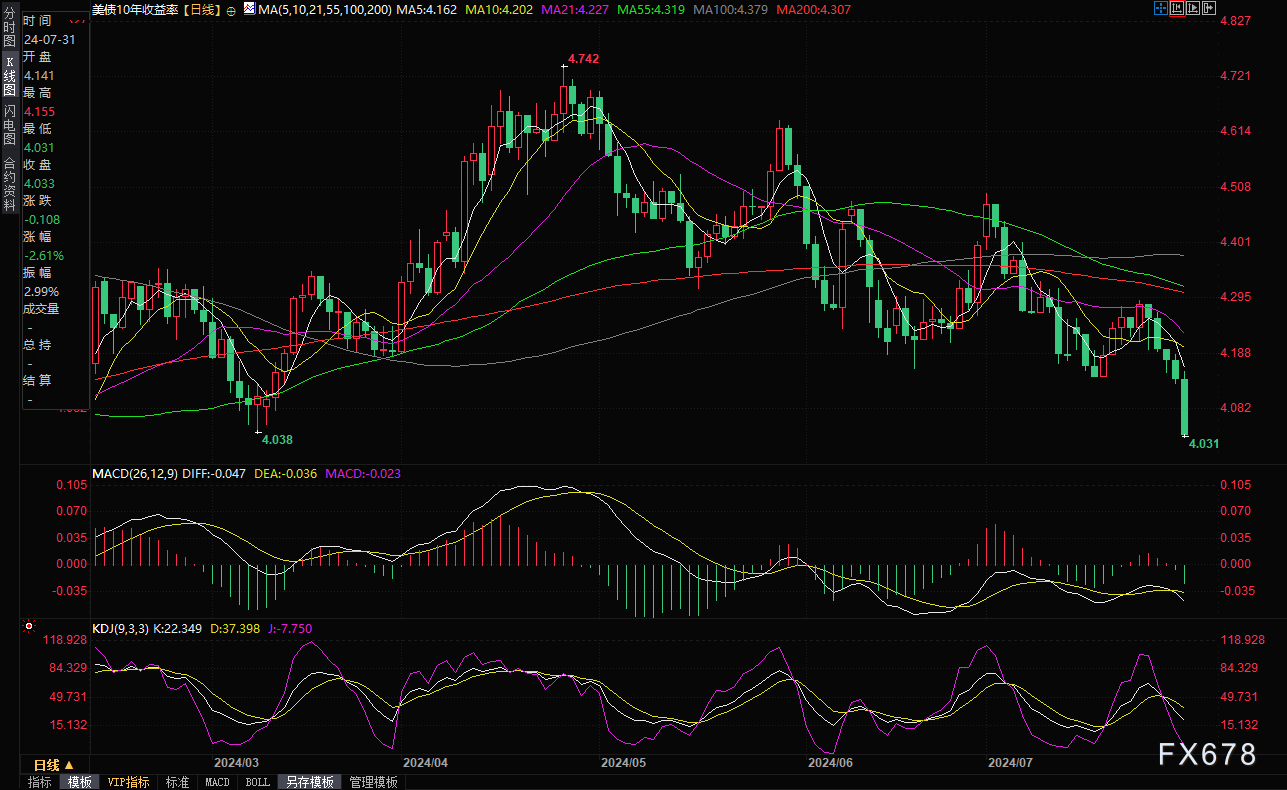Image resolution: width=1287 pixels, height=790 pixels.
Task: Click the red-outlined axis-left chart icon
Action: pyautogui.click(x=1177, y=9)
